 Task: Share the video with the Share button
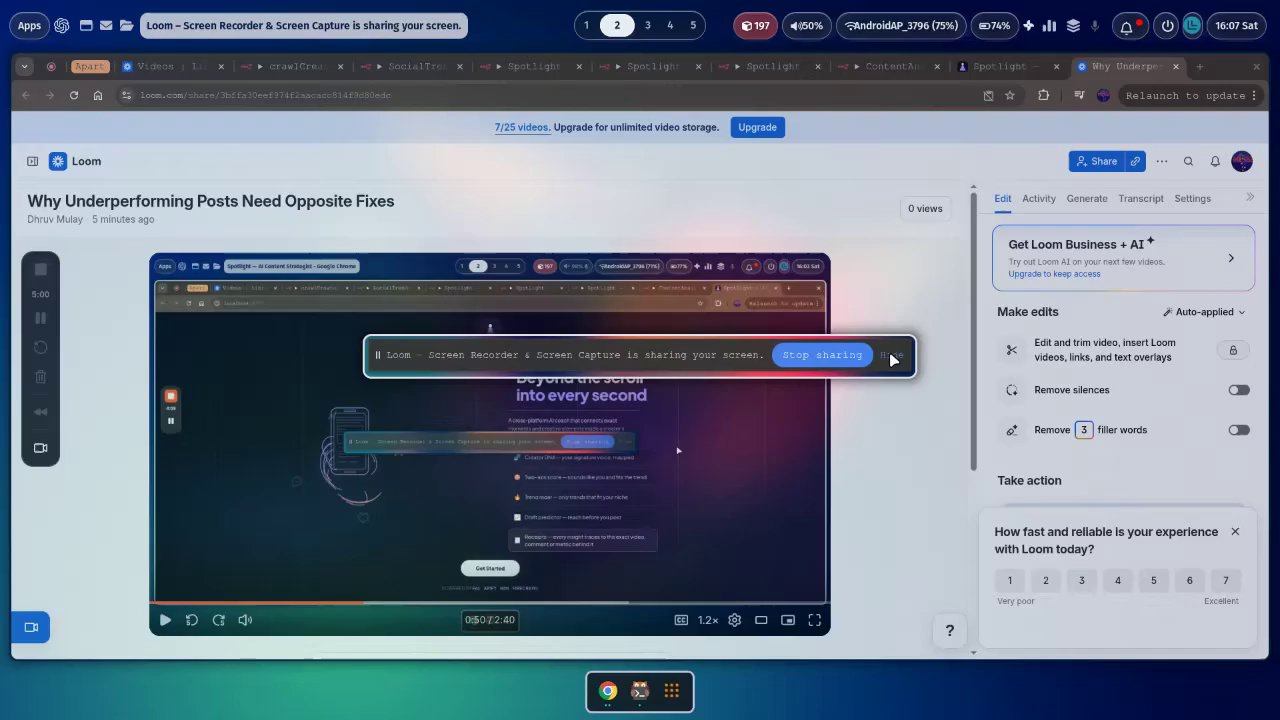1095,161
